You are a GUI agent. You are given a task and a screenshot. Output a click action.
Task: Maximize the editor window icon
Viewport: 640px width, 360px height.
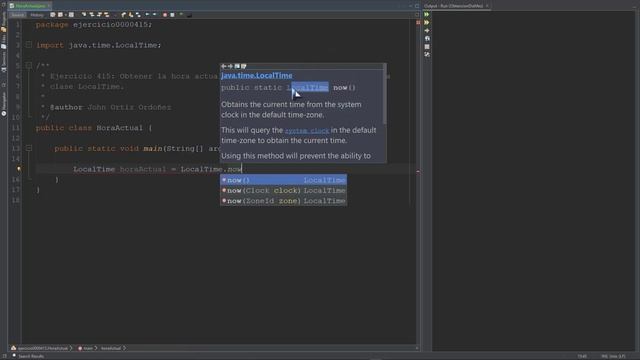(417, 6)
